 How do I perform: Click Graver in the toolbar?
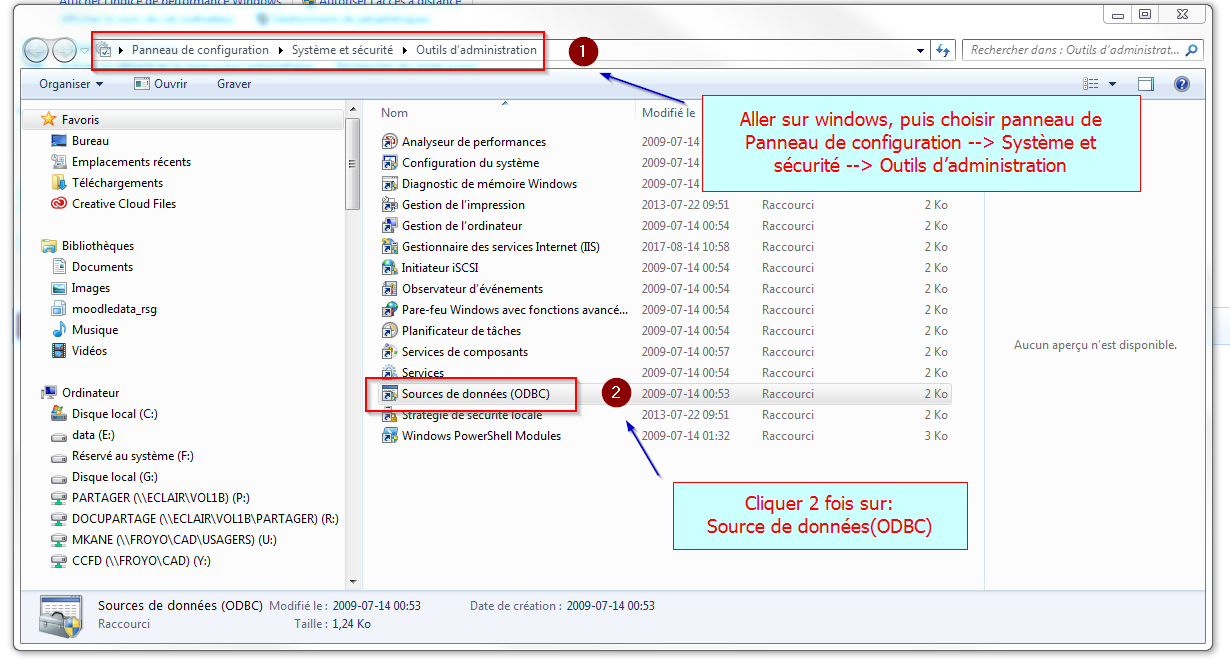(234, 84)
